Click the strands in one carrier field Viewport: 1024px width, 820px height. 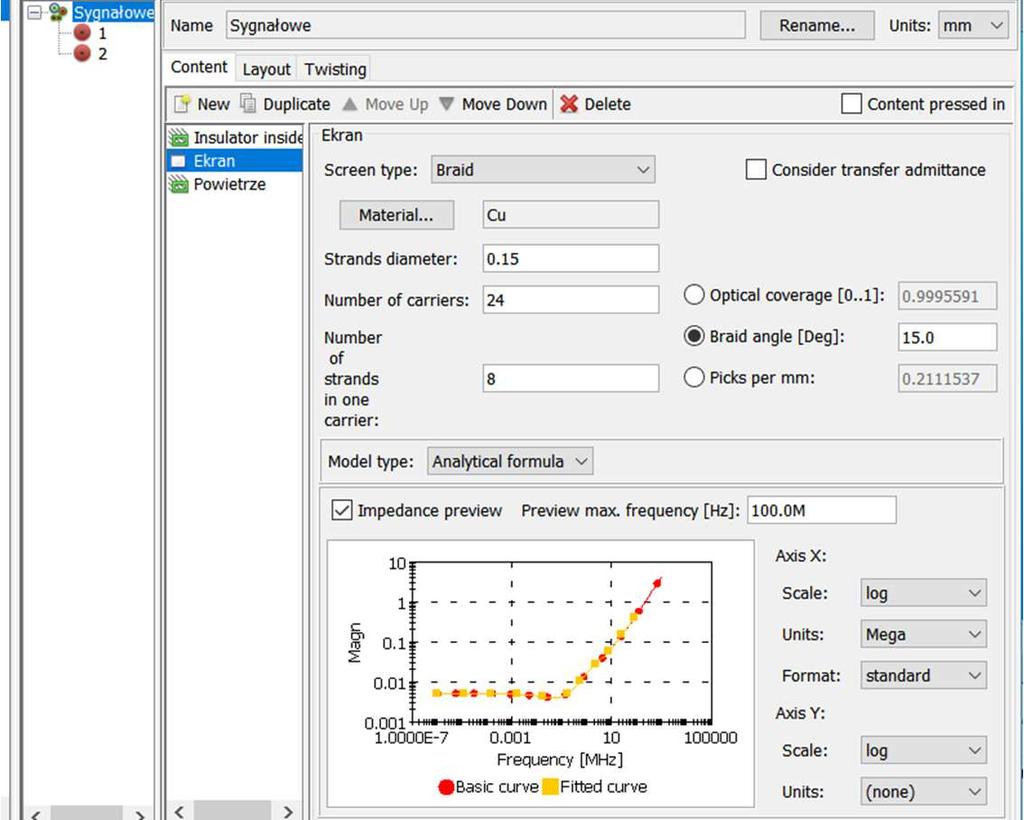tap(571, 378)
